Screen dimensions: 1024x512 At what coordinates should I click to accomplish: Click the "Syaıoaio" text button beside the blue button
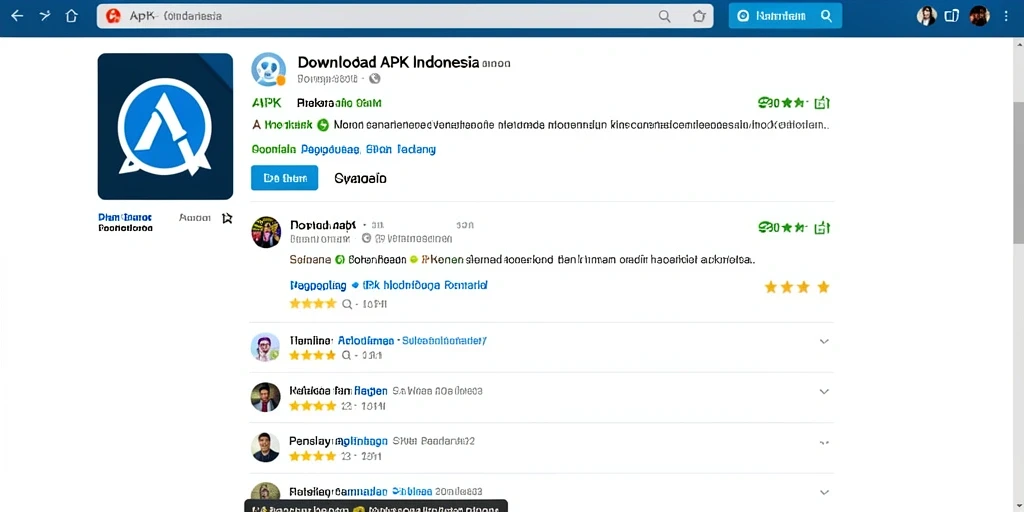click(x=360, y=178)
